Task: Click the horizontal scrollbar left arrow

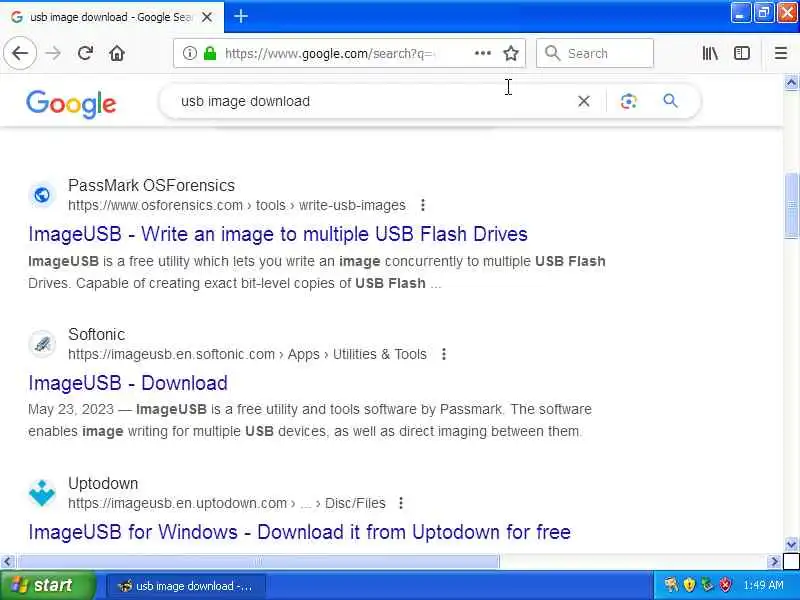Action: (7, 562)
